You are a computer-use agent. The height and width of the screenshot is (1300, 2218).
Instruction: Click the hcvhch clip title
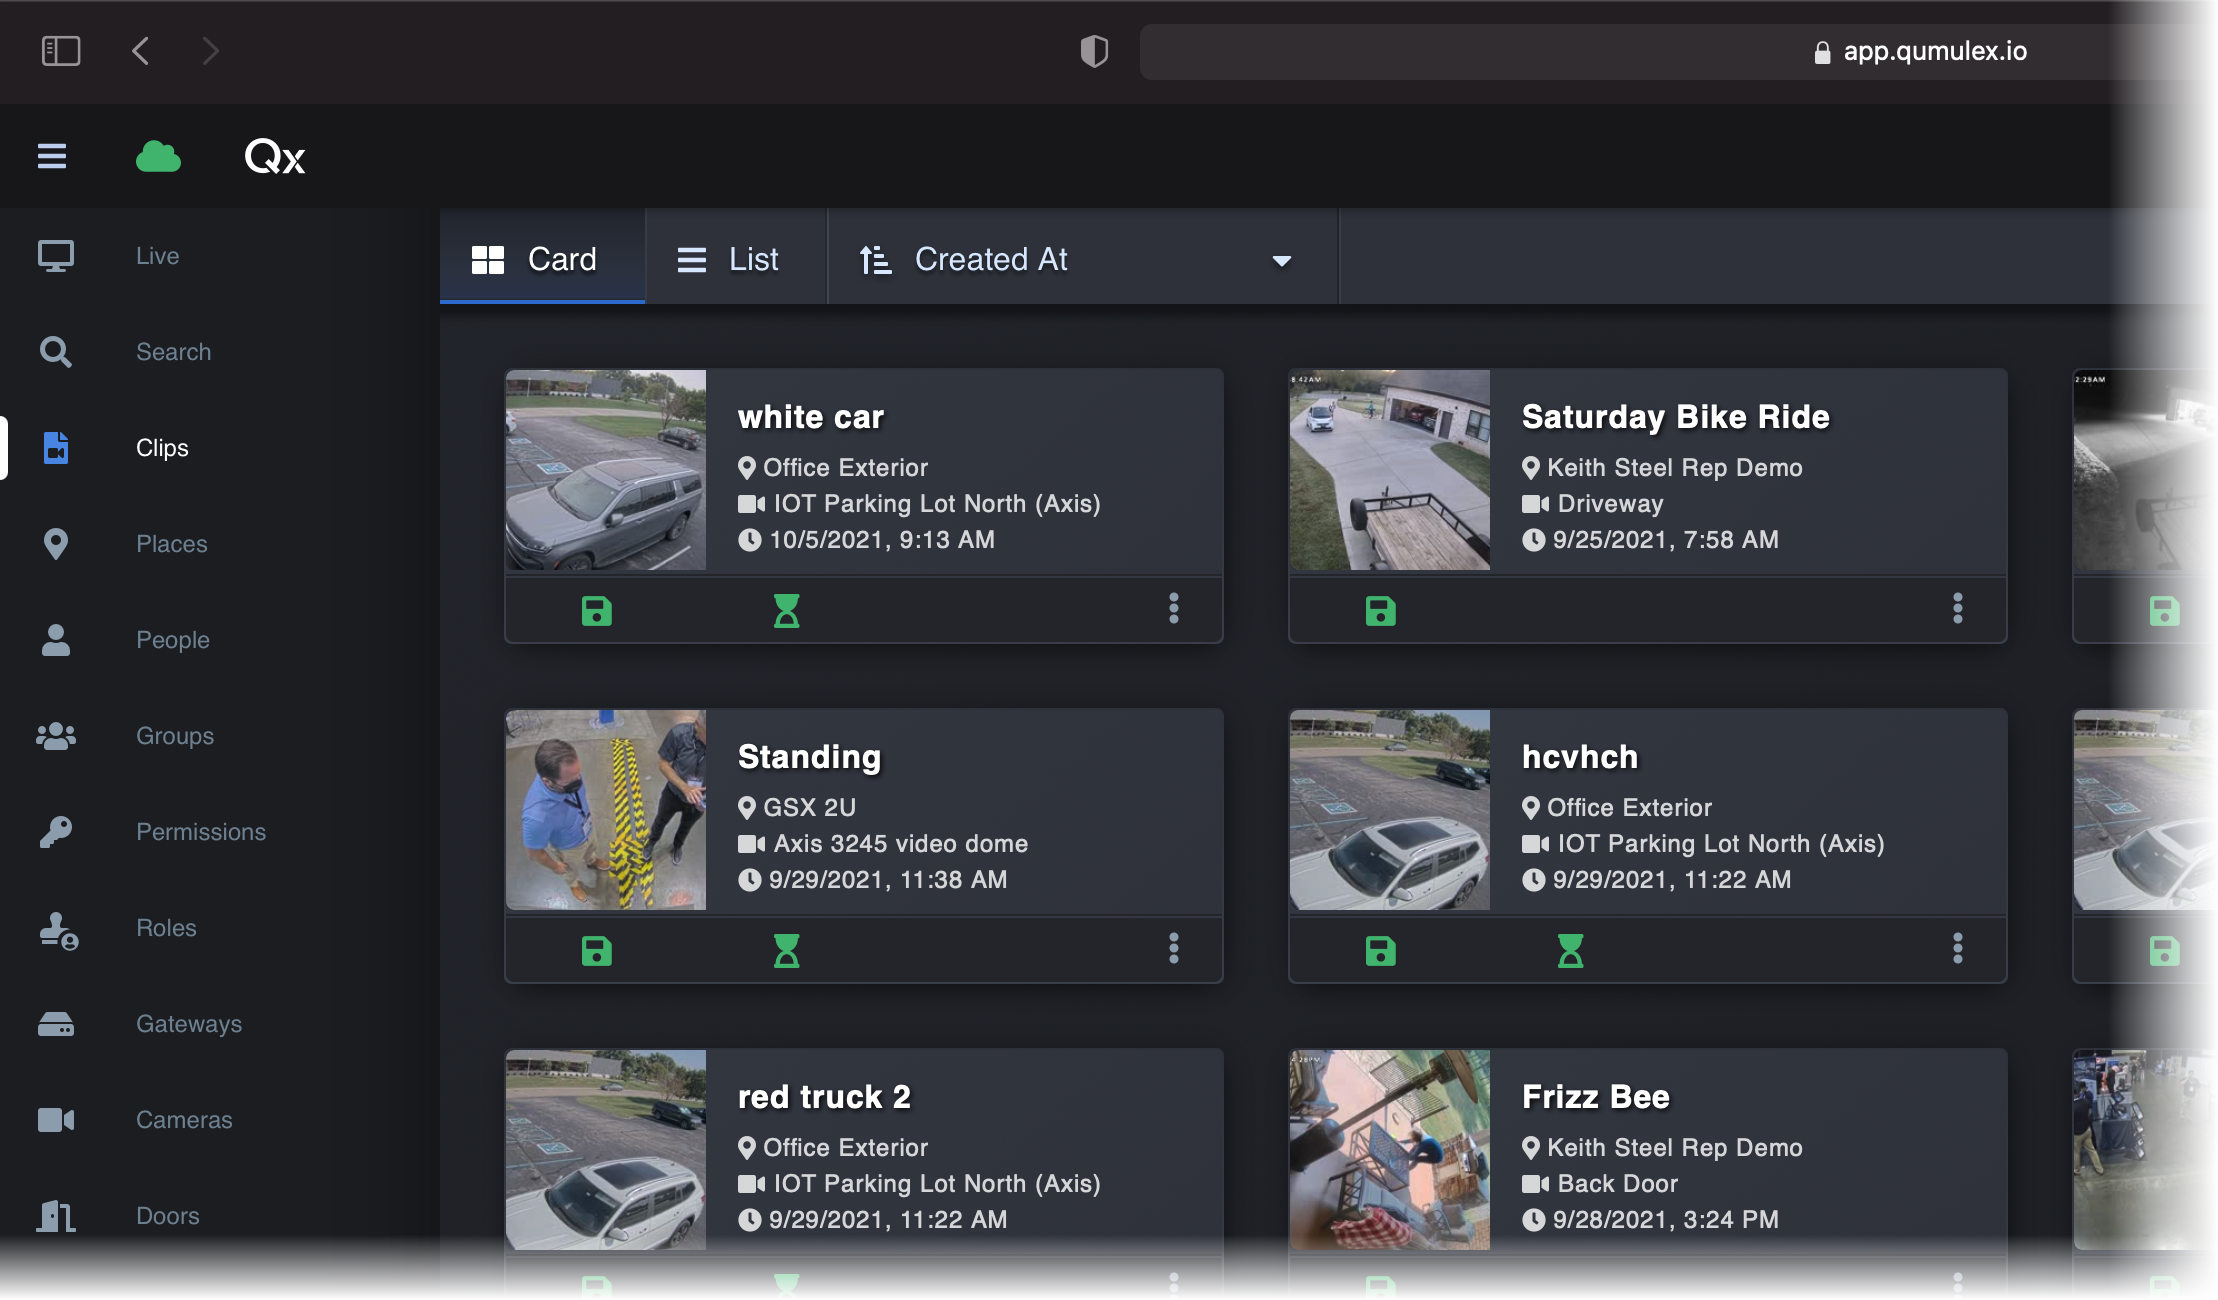tap(1580, 757)
